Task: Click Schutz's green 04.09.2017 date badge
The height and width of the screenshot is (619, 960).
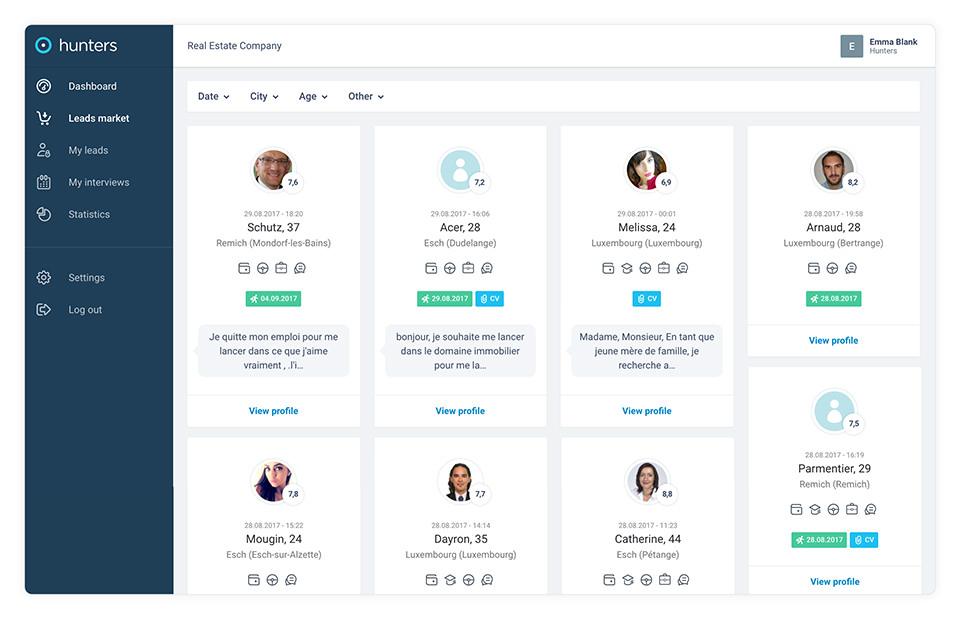Action: coord(273,299)
